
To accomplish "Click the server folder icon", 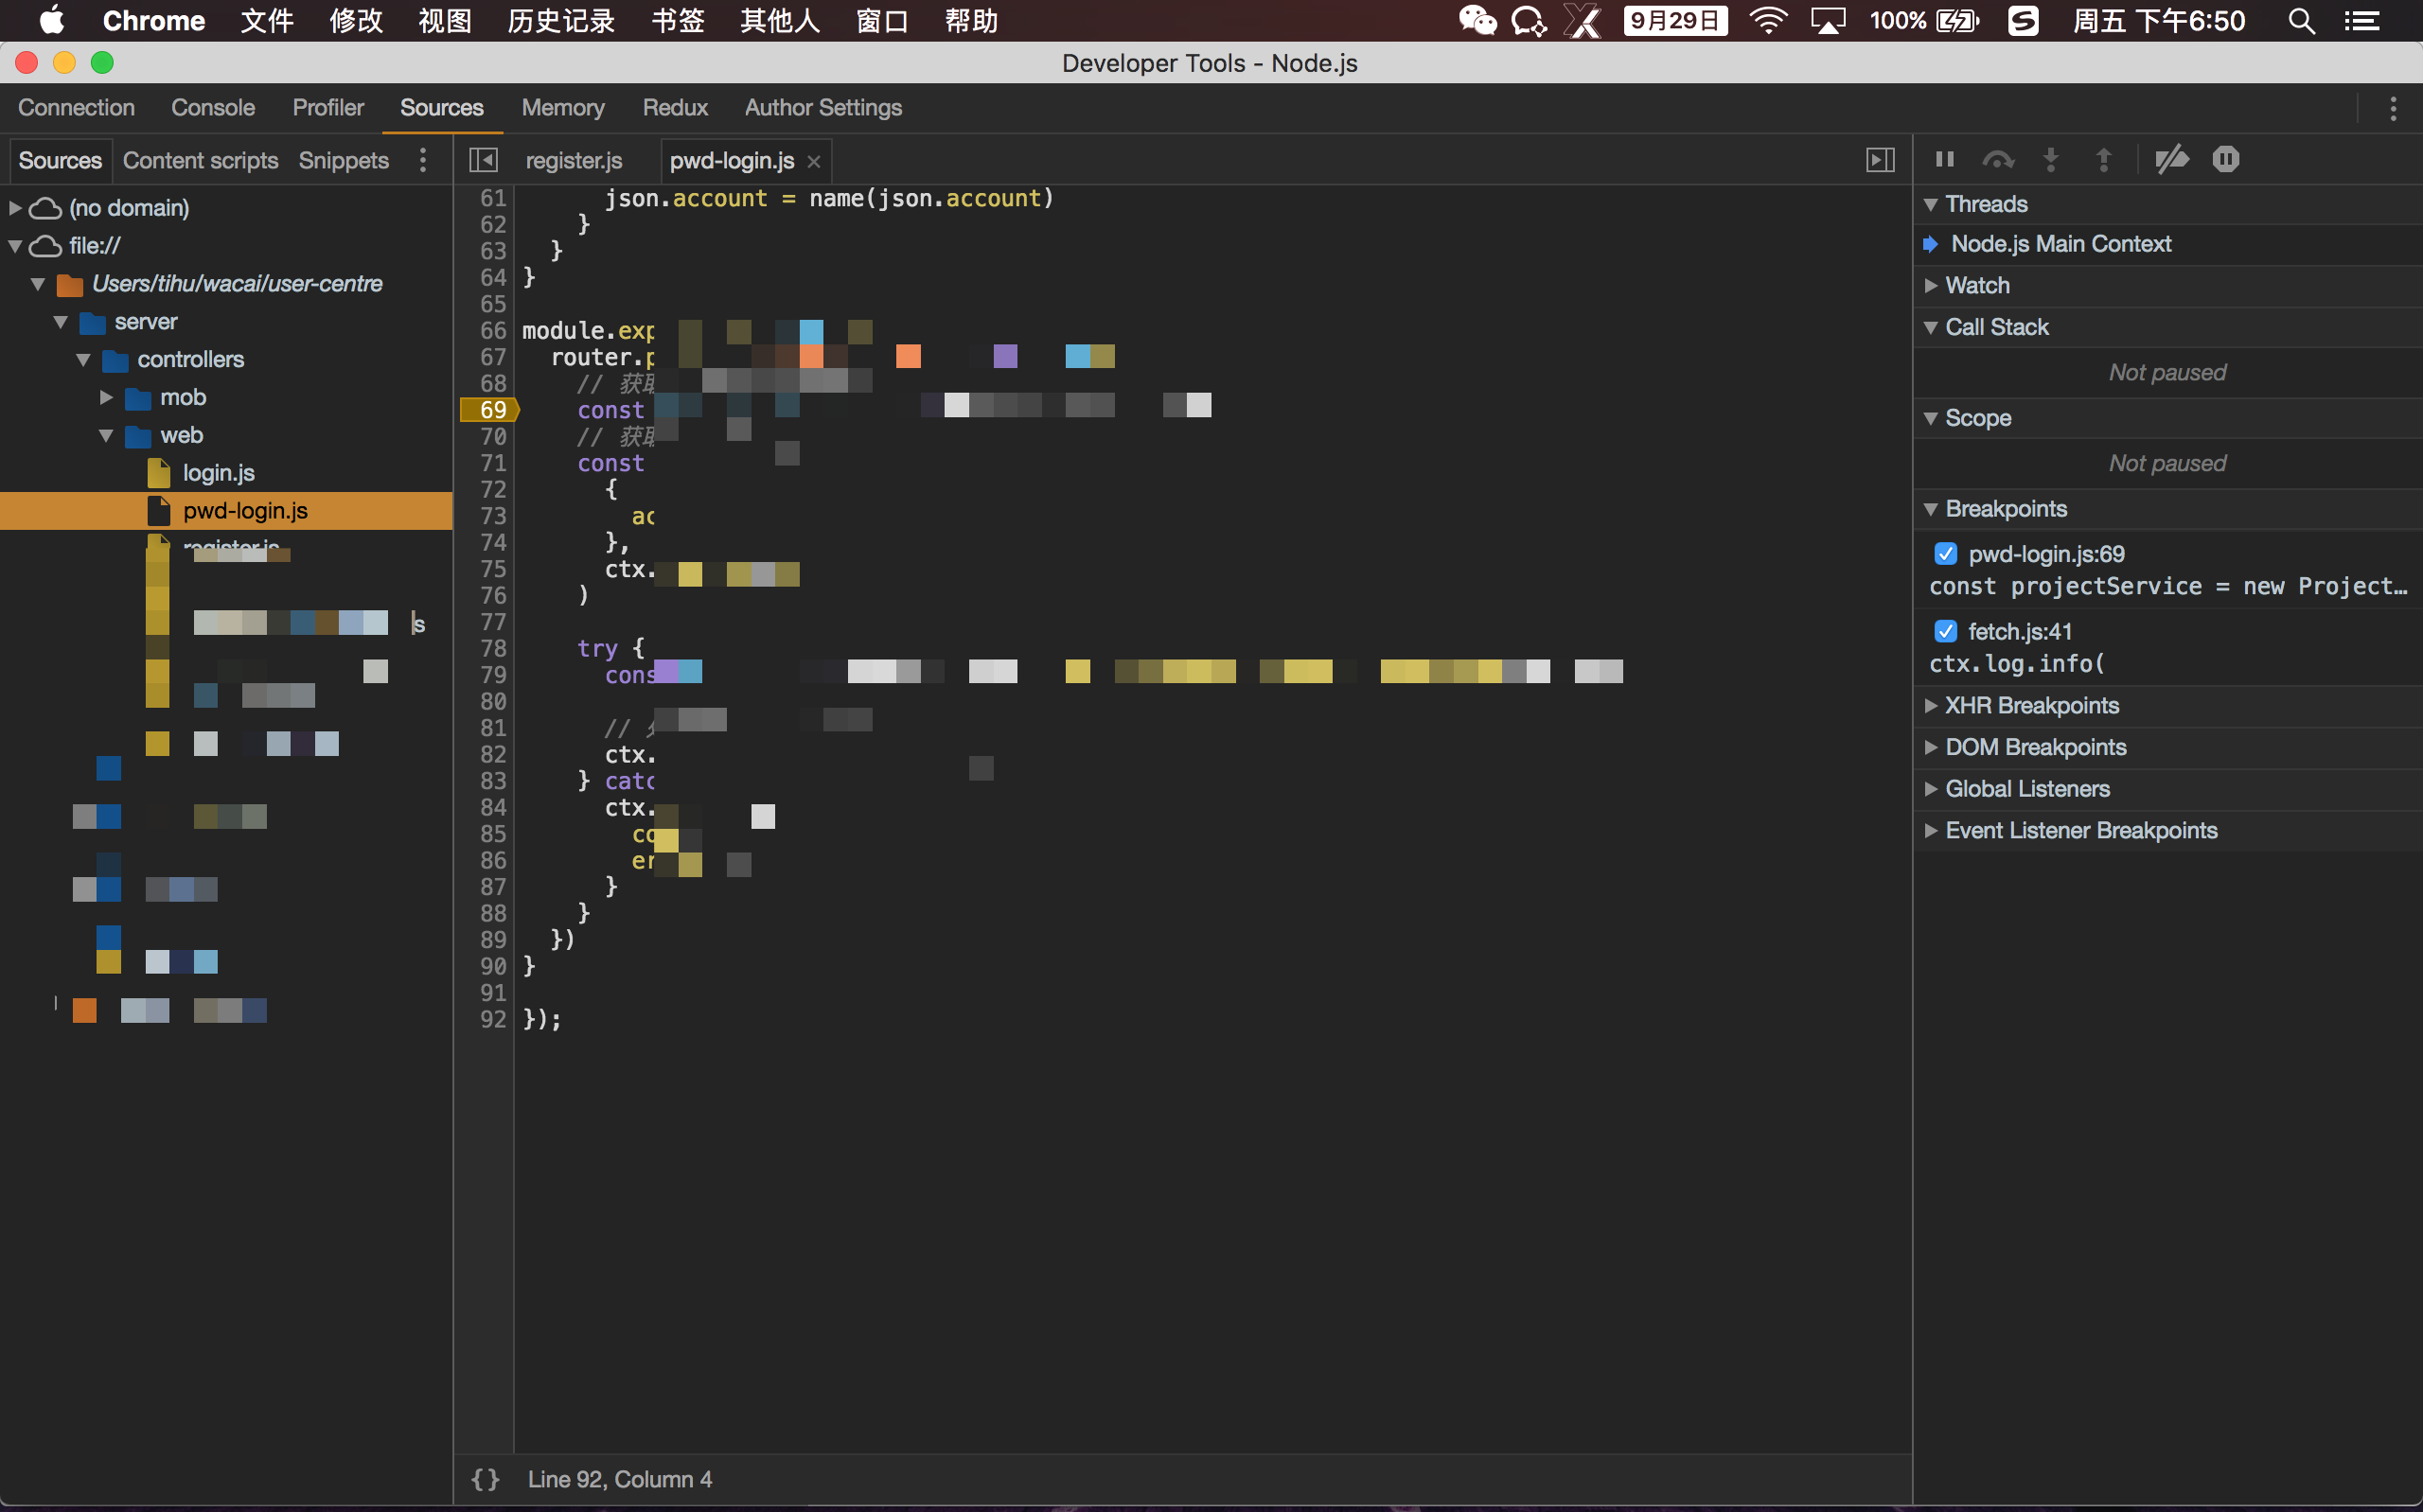I will pos(93,323).
